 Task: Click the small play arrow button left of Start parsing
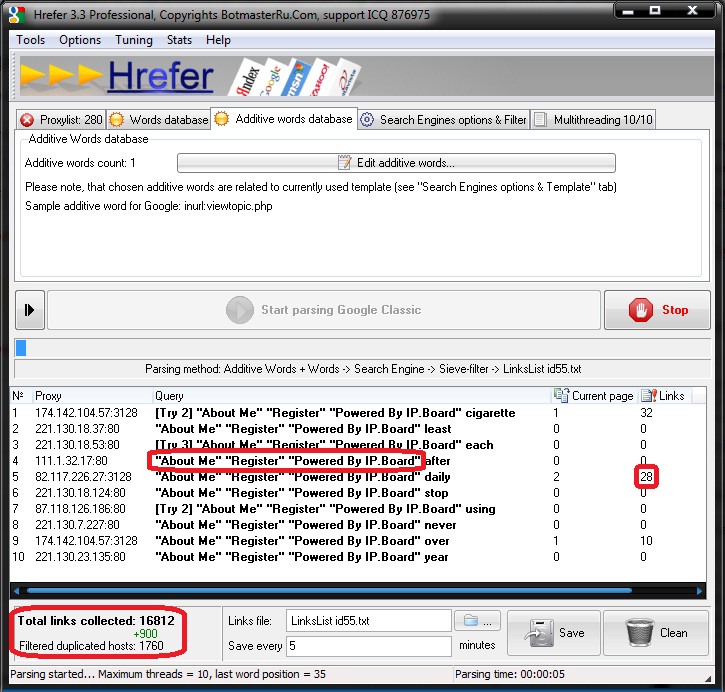pos(30,310)
